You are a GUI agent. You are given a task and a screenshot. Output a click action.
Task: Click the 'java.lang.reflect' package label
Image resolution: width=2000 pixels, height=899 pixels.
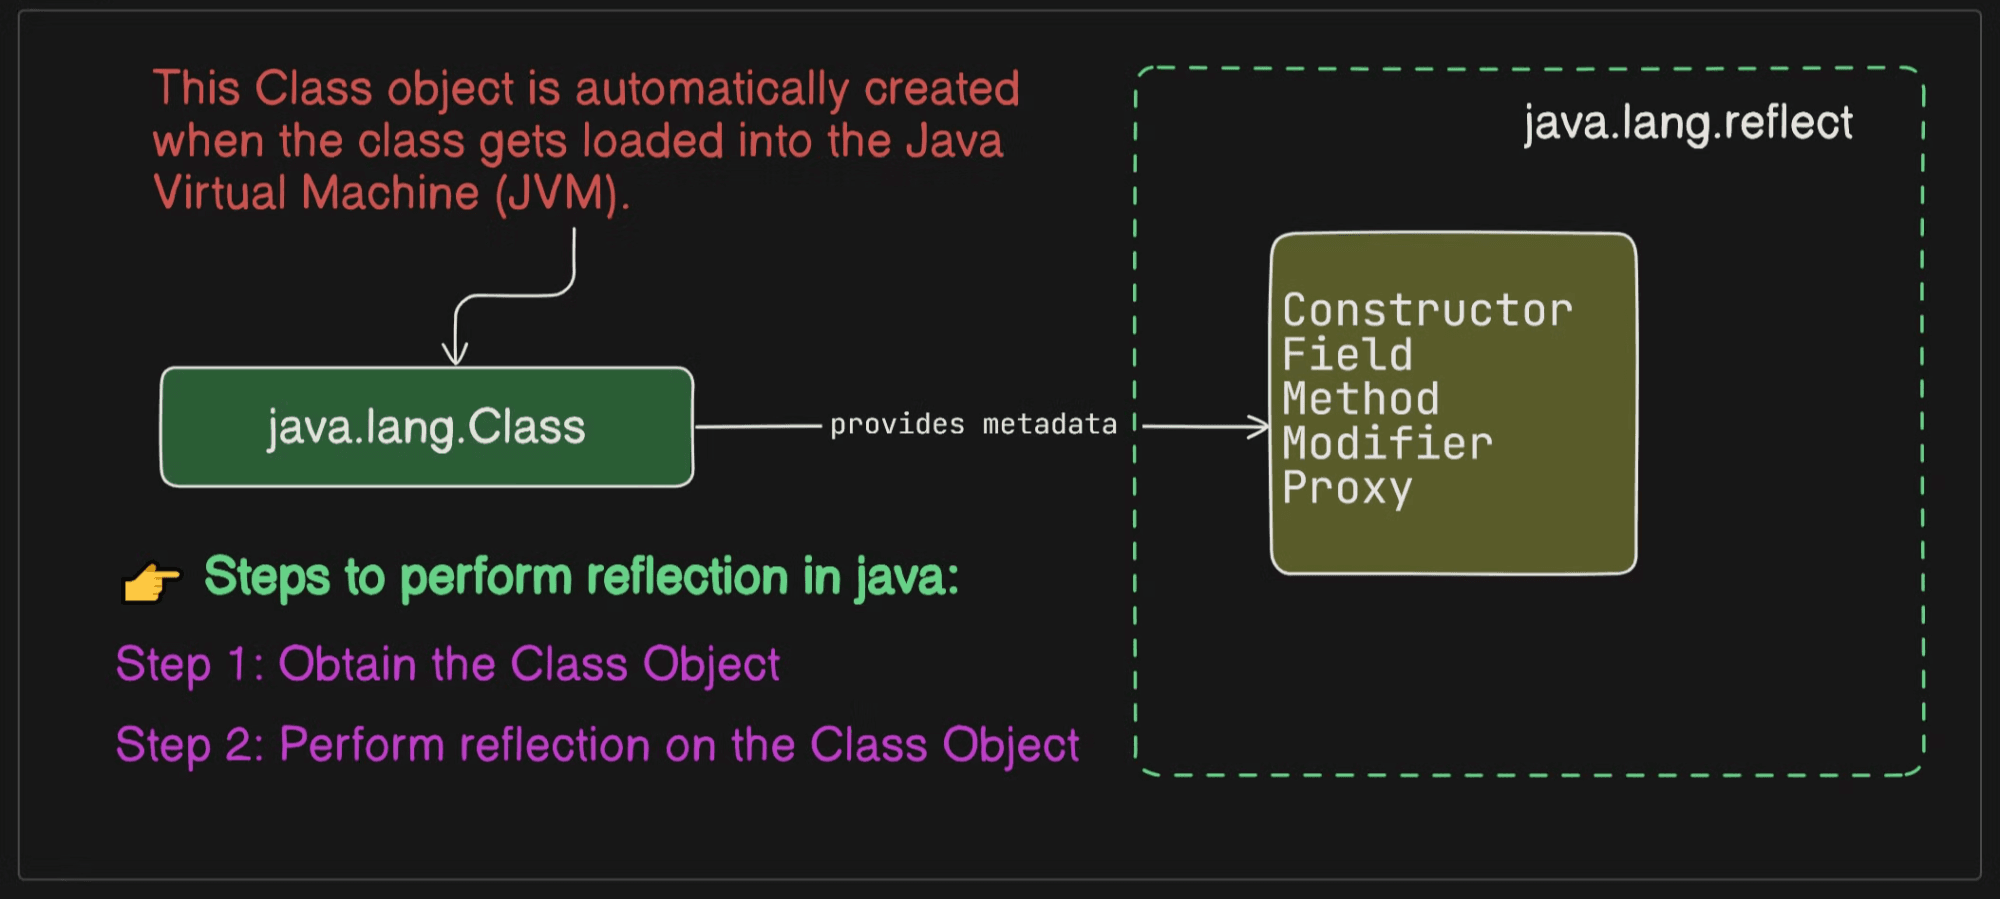[1687, 123]
